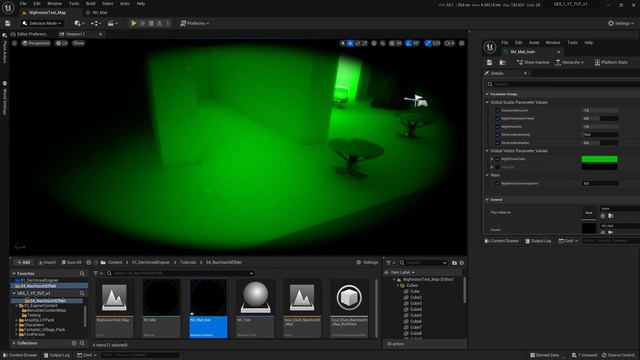Collapse Global Vector Parameter Values section

click(x=487, y=151)
